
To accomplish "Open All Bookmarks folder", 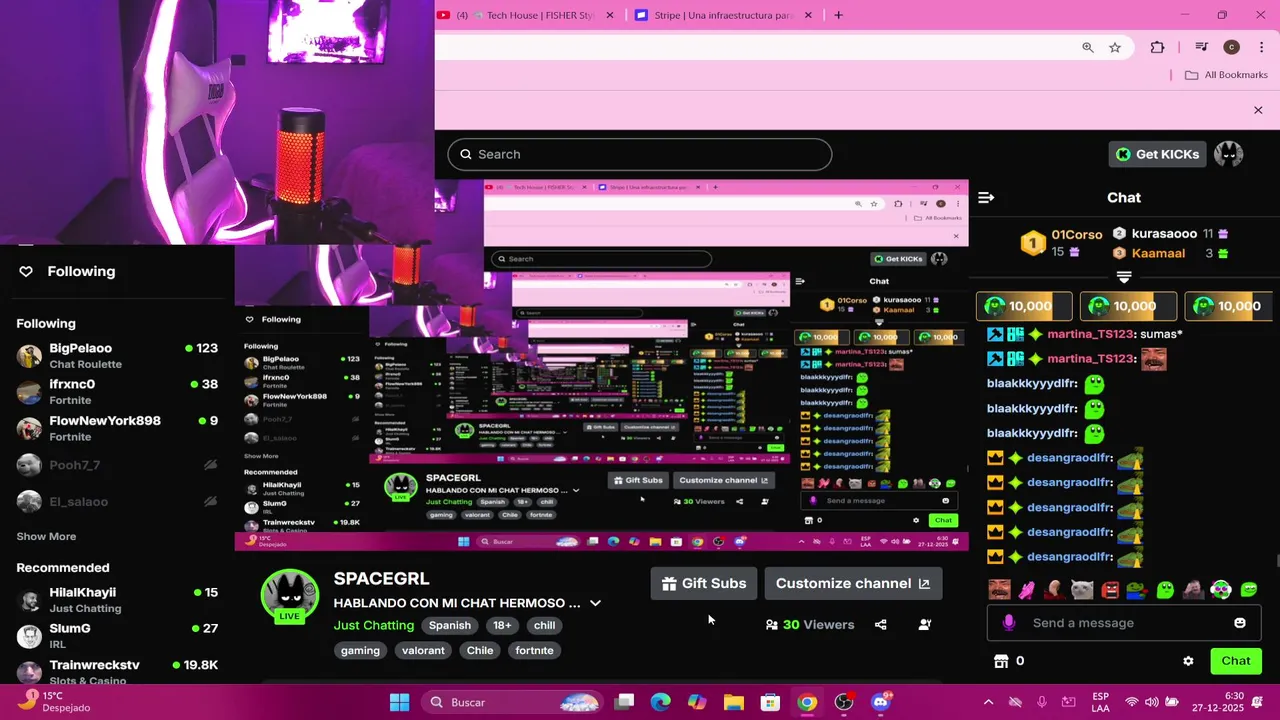I will (1226, 75).
